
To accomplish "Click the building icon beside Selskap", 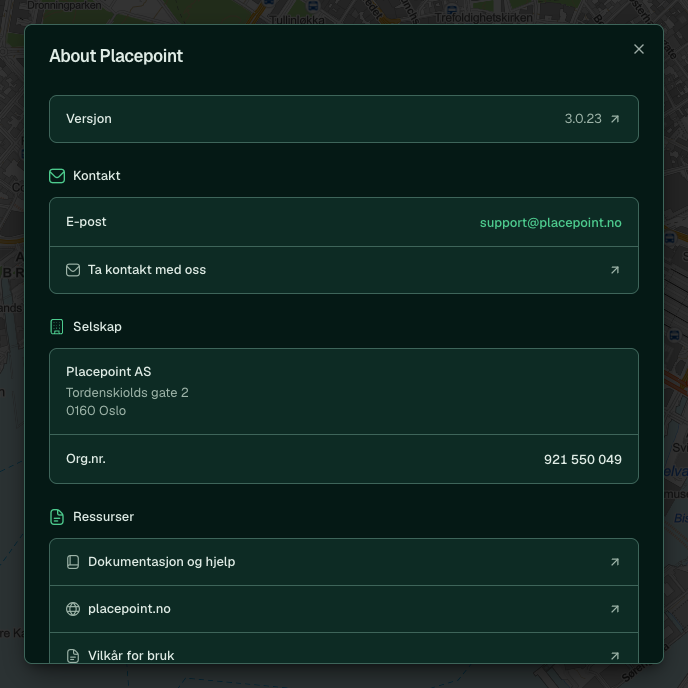I will coord(57,327).
